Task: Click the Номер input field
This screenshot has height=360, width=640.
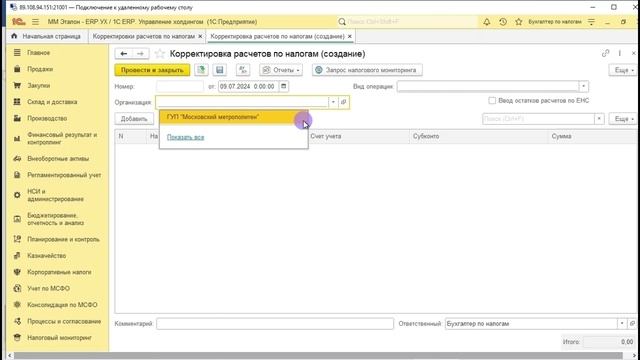Action: point(180,87)
